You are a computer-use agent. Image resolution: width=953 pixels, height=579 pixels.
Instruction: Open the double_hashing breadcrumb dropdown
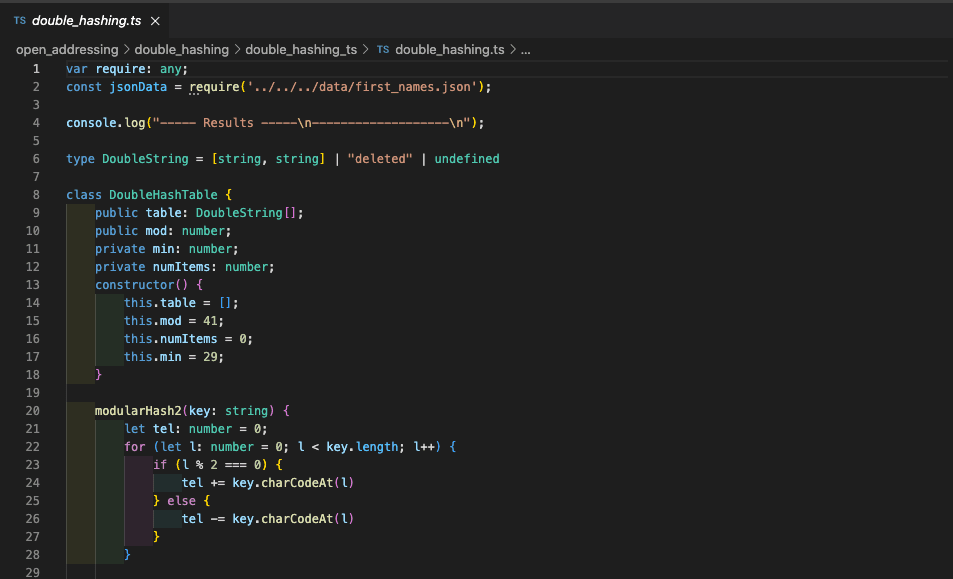tap(182, 49)
